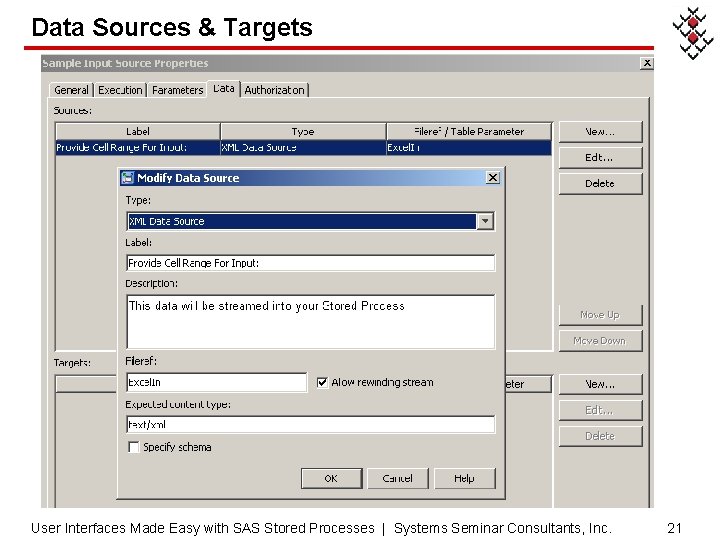This screenshot has height=540, width=720.
Task: Close the Sample Input Source Properties window
Action: point(647,63)
